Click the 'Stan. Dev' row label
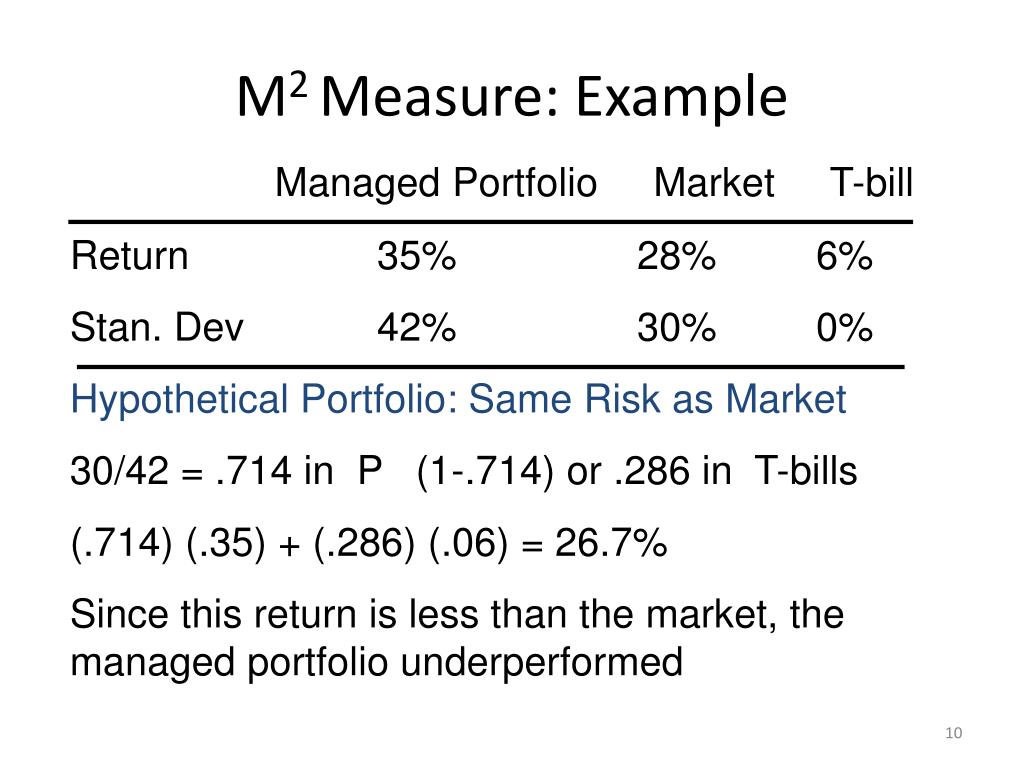Viewport: 1024px width, 768px height. point(156,327)
